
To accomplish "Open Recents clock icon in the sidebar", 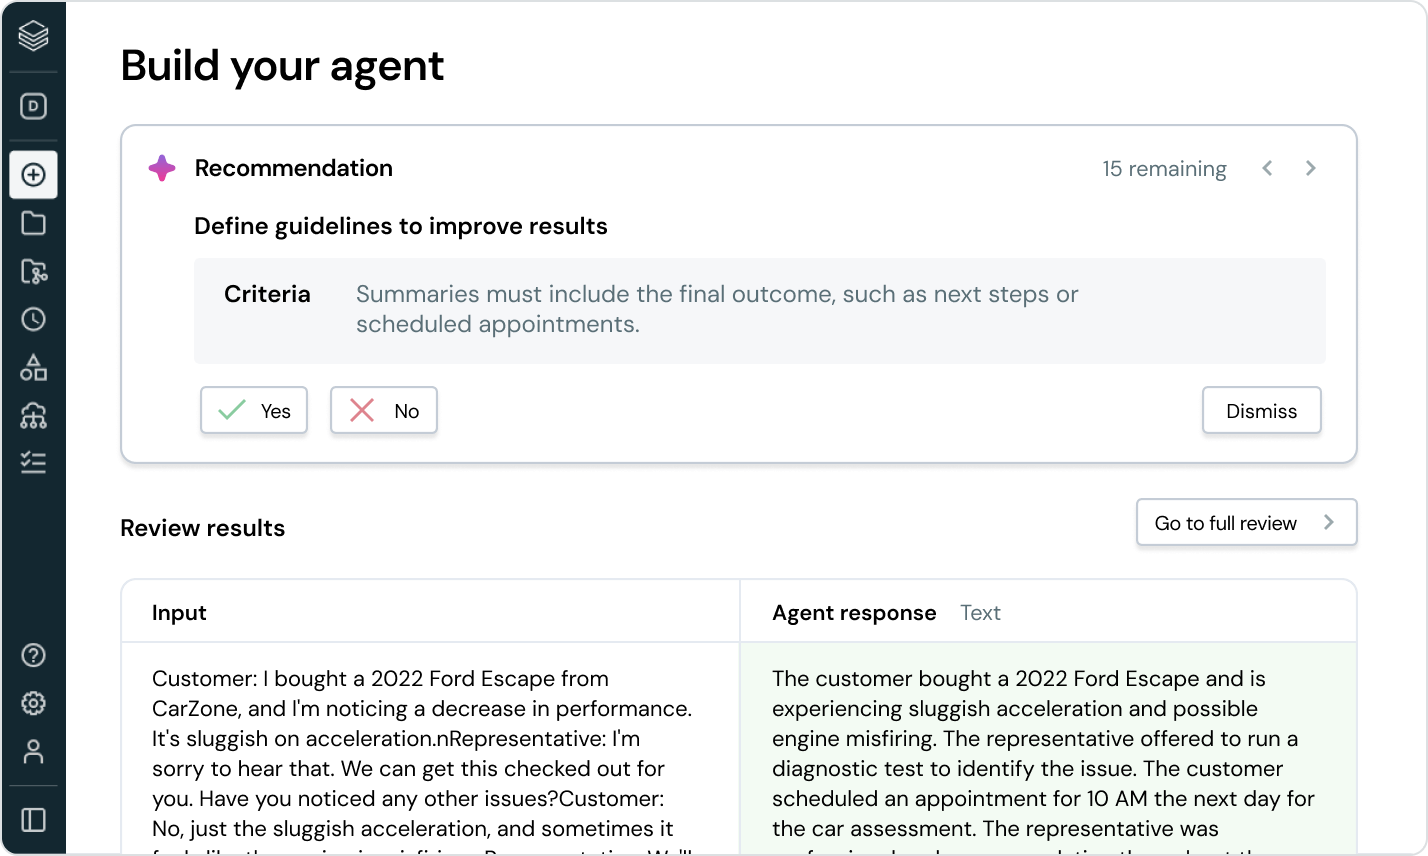I will (x=33, y=319).
